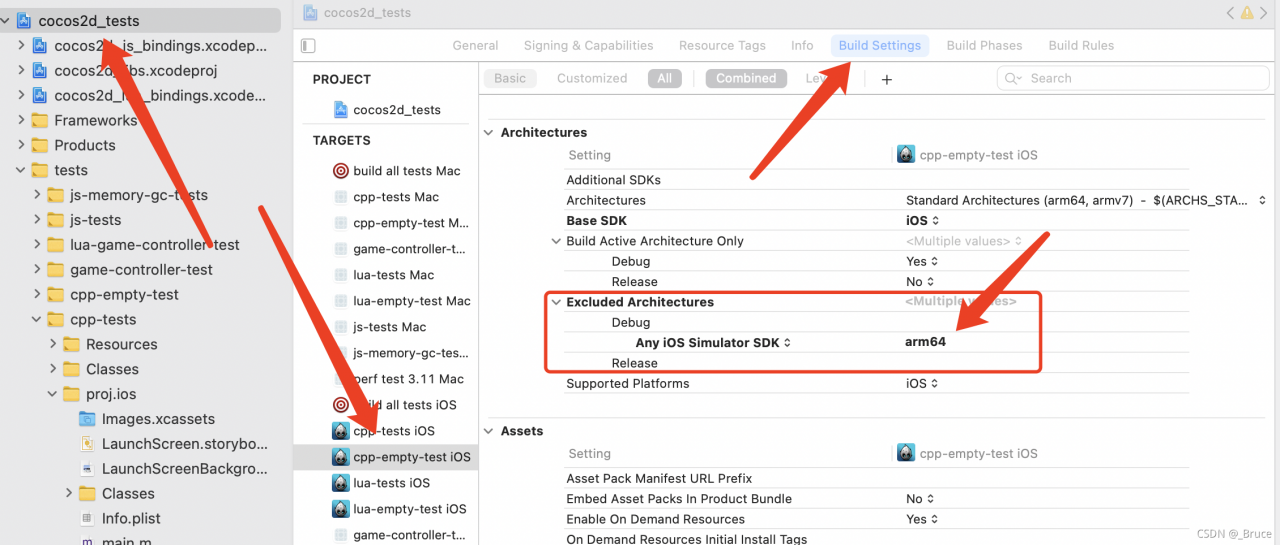Open the Base SDK iOS dropdown

pos(923,221)
